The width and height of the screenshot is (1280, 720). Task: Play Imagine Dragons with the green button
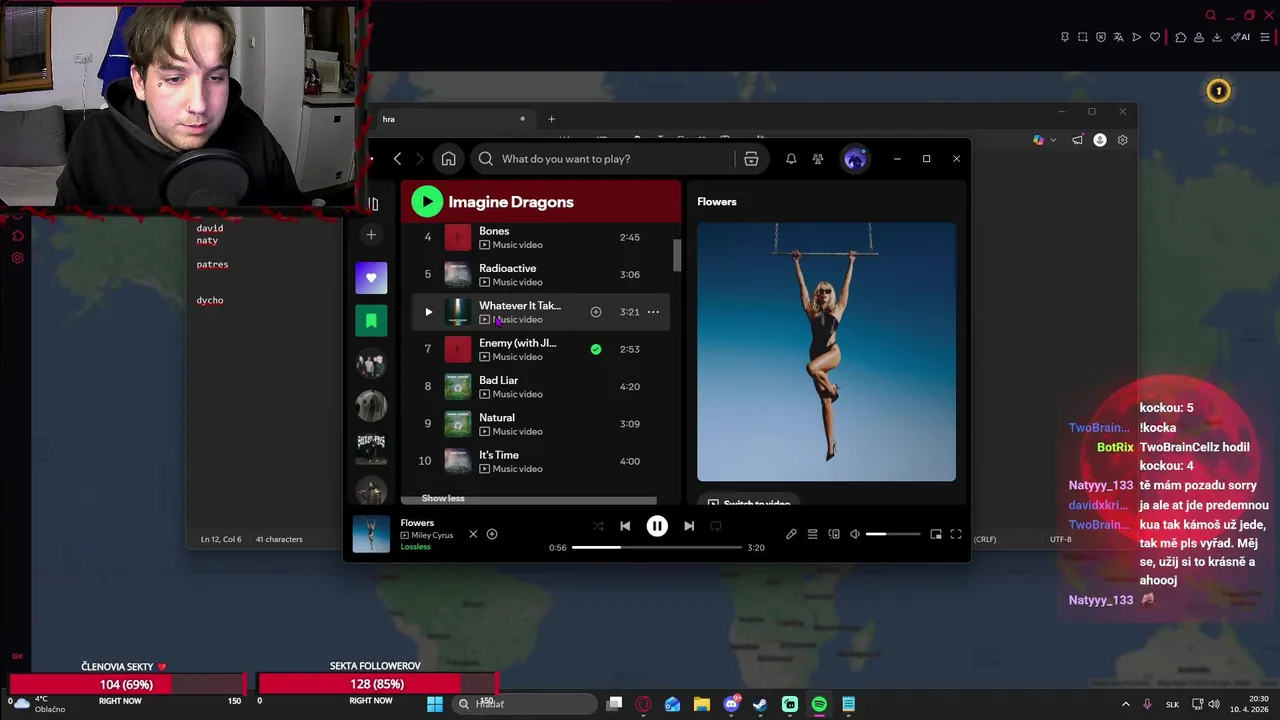tap(427, 202)
